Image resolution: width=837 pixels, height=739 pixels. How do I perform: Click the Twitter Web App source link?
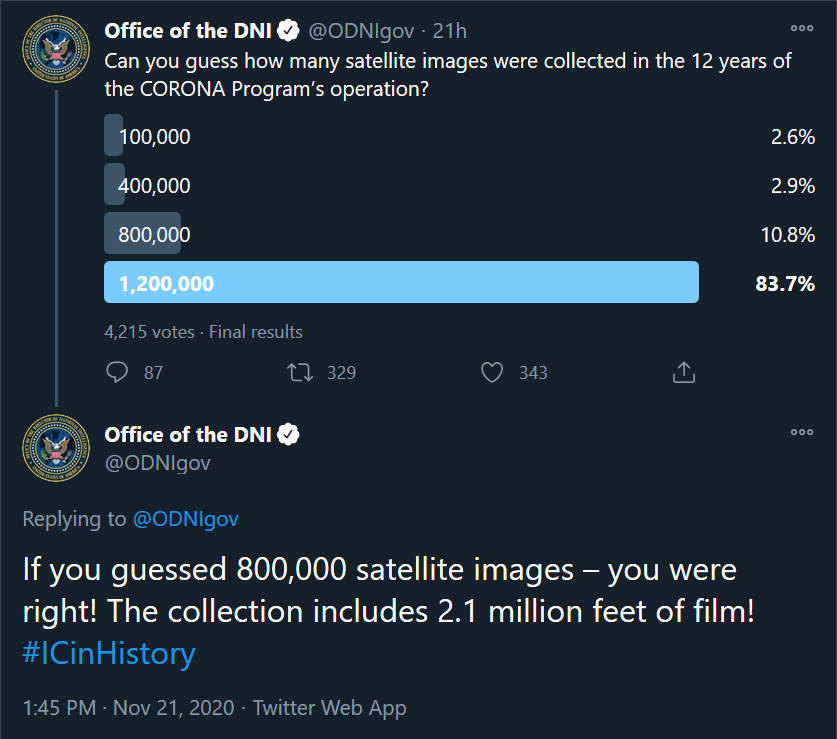pyautogui.click(x=329, y=708)
